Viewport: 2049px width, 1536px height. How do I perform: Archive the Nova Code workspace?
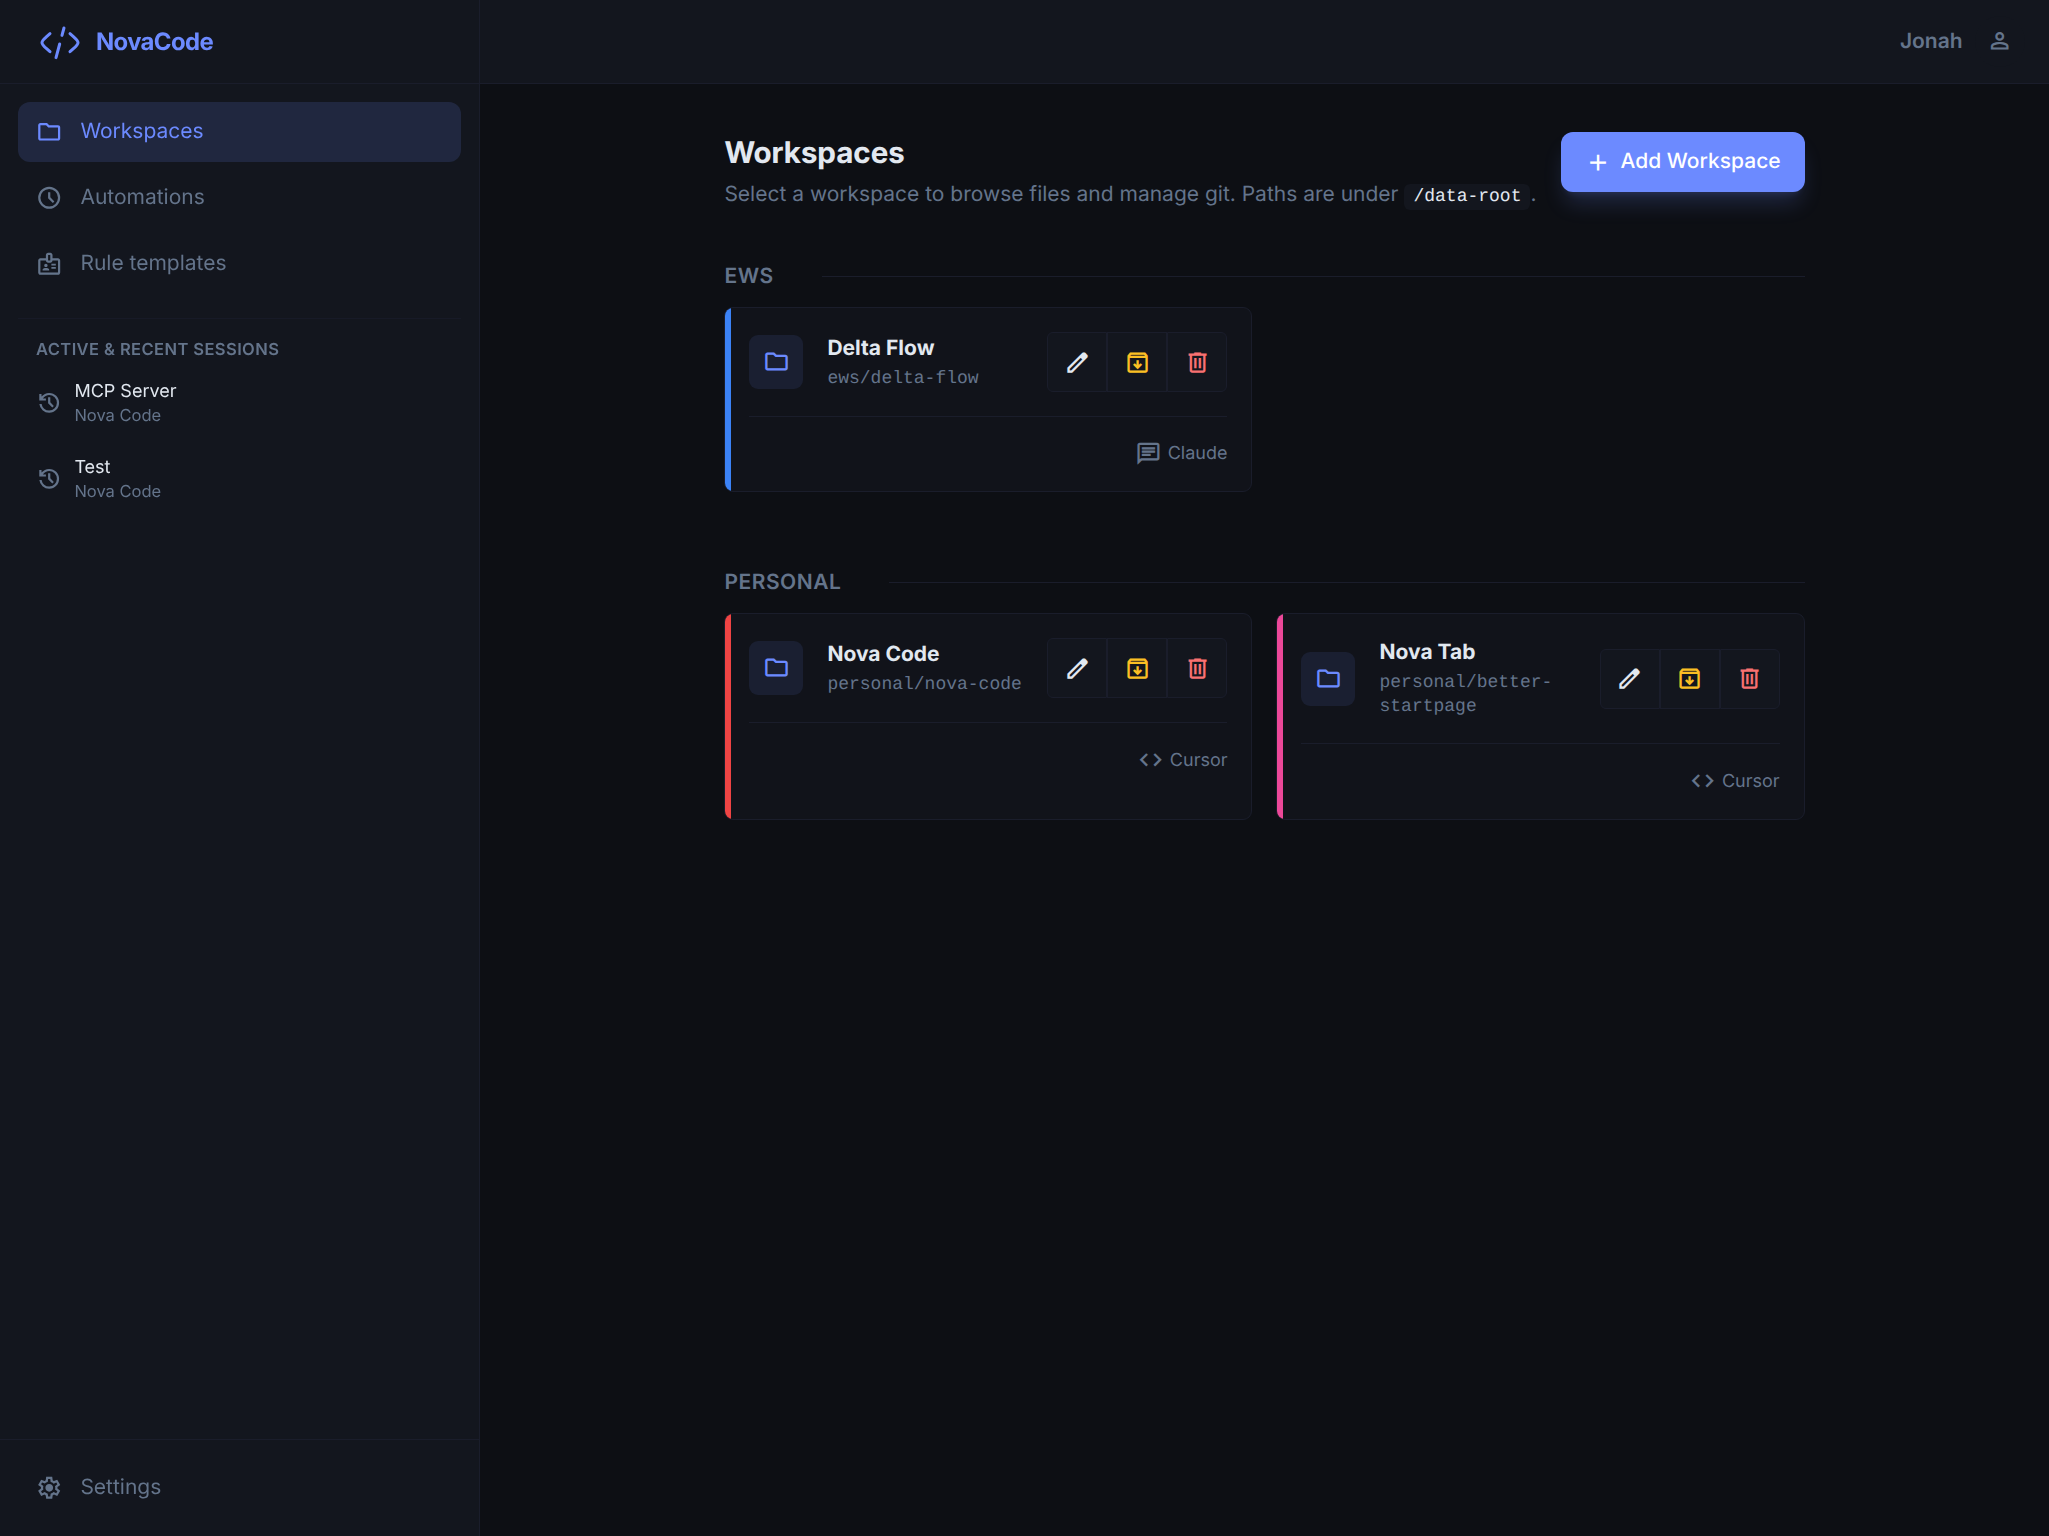[1137, 668]
